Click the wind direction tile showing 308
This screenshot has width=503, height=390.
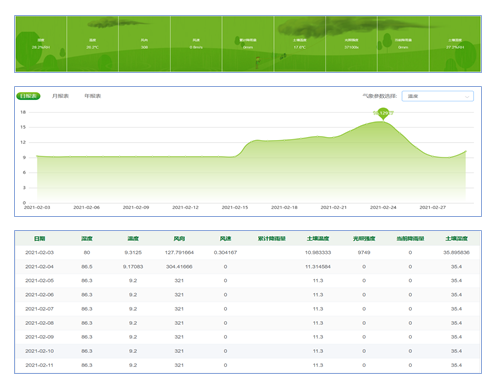pyautogui.click(x=144, y=44)
